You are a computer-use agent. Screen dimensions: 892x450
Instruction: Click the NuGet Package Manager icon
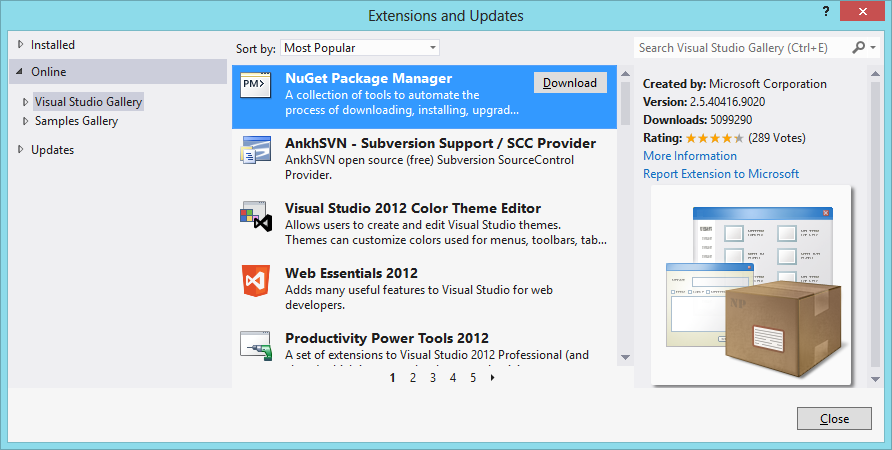coord(255,85)
